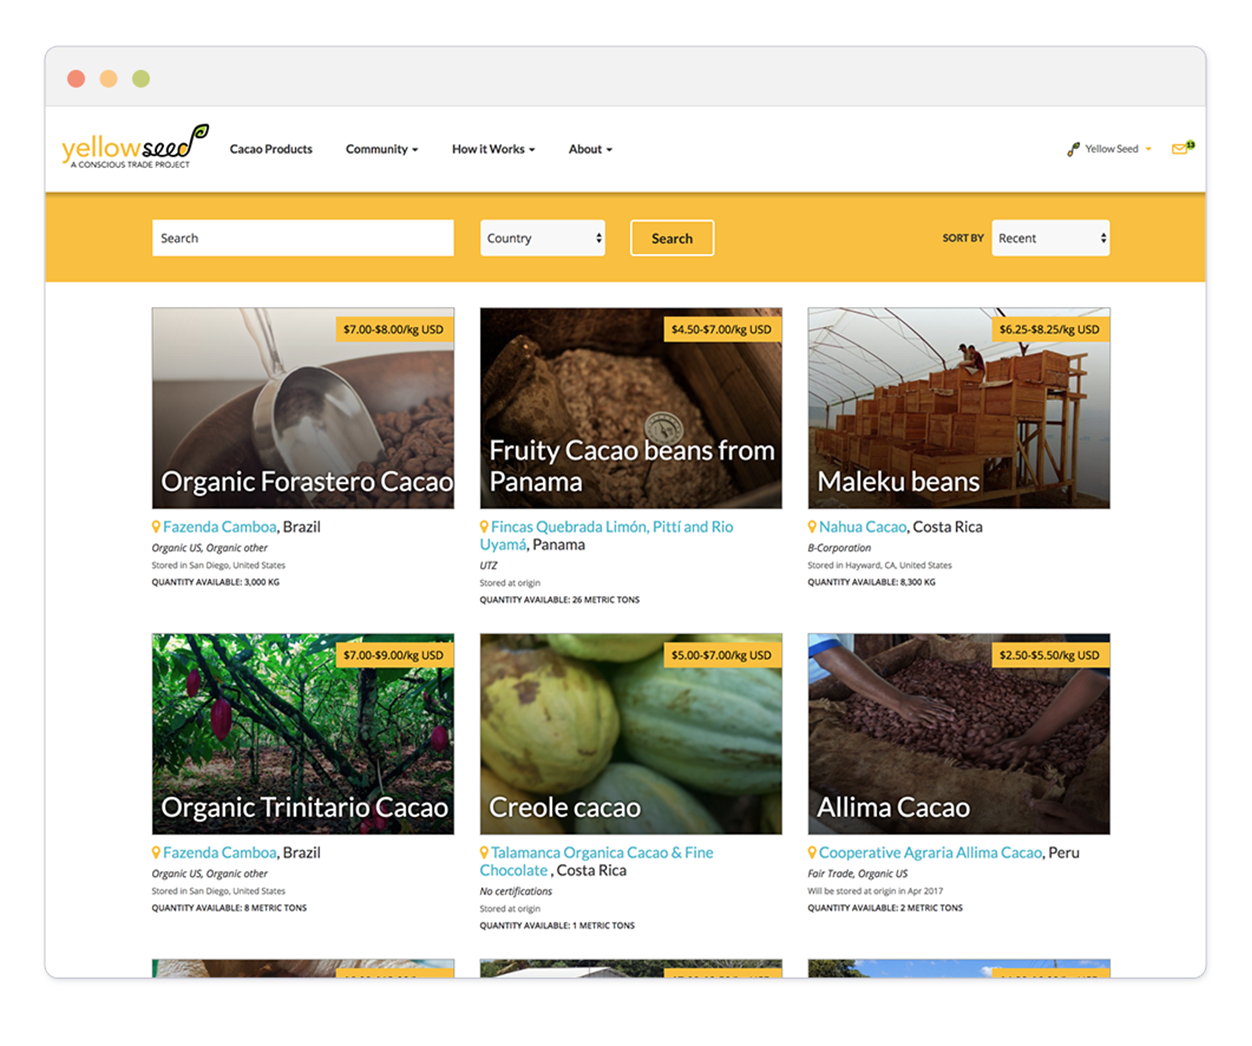The width and height of the screenshot is (1252, 1046).
Task: Click the 'UTZ' certification text
Action: (488, 566)
